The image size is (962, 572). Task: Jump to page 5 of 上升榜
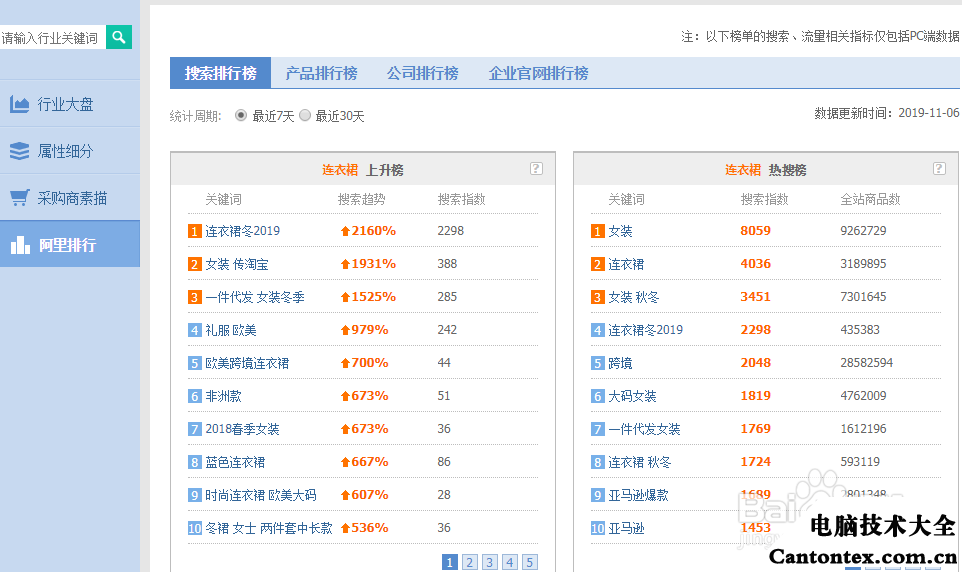point(530,563)
